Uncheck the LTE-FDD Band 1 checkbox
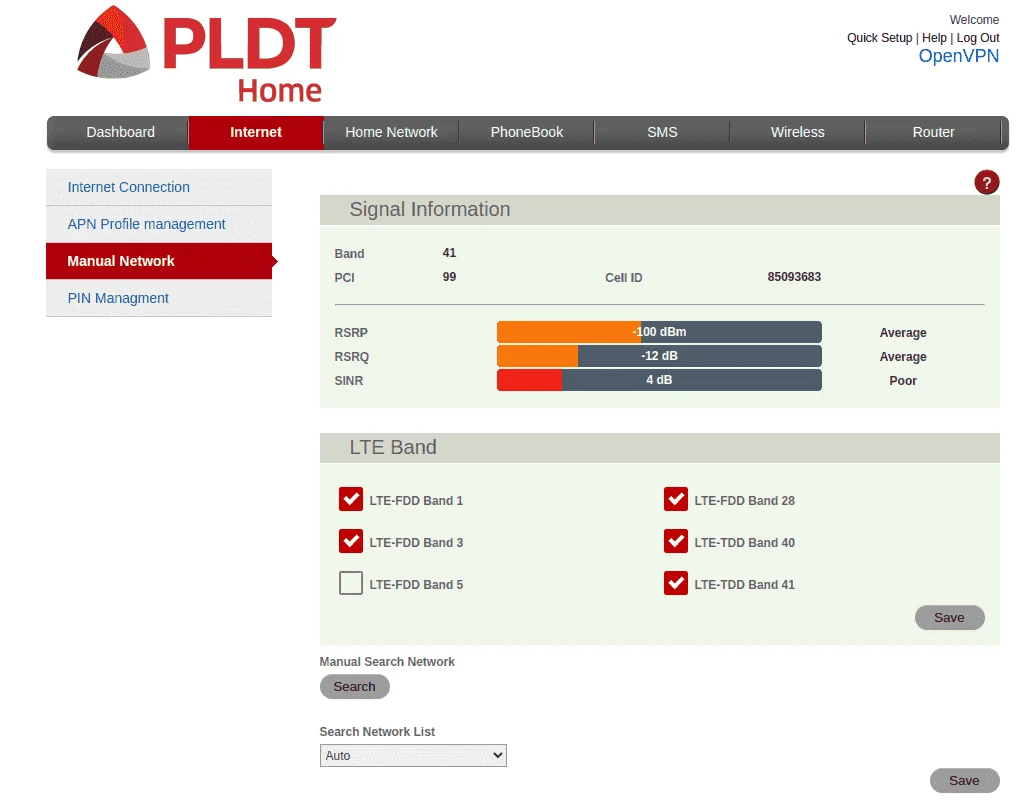1022x802 pixels. point(351,499)
